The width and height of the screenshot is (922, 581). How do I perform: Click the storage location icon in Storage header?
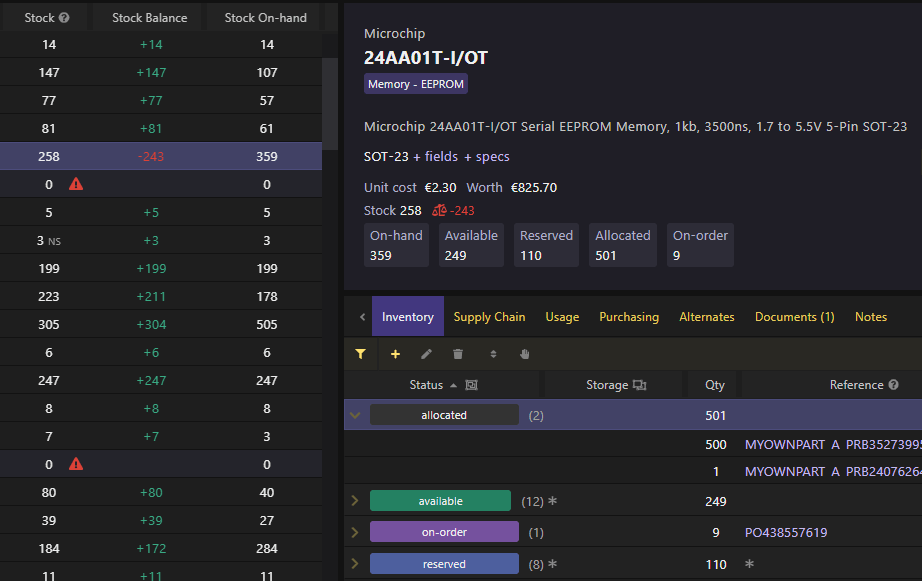click(640, 385)
